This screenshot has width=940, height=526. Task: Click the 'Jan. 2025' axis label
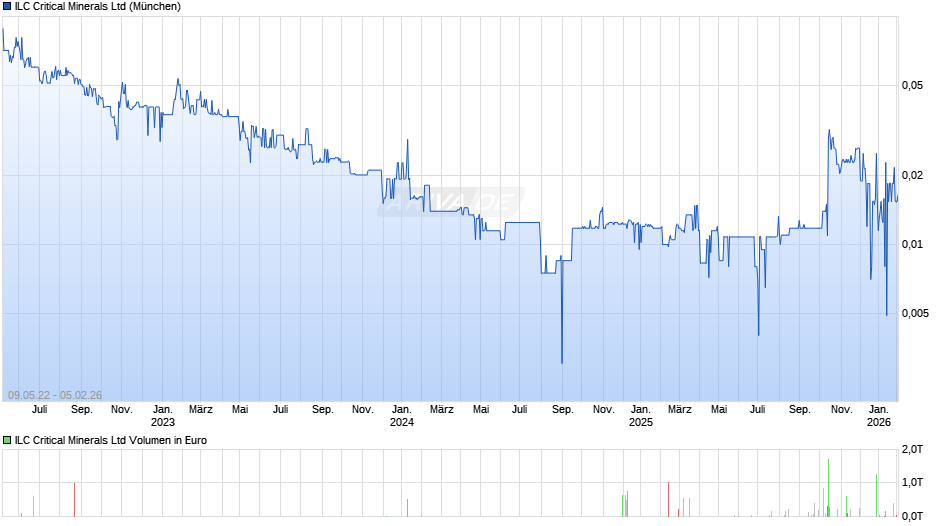[x=640, y=416]
